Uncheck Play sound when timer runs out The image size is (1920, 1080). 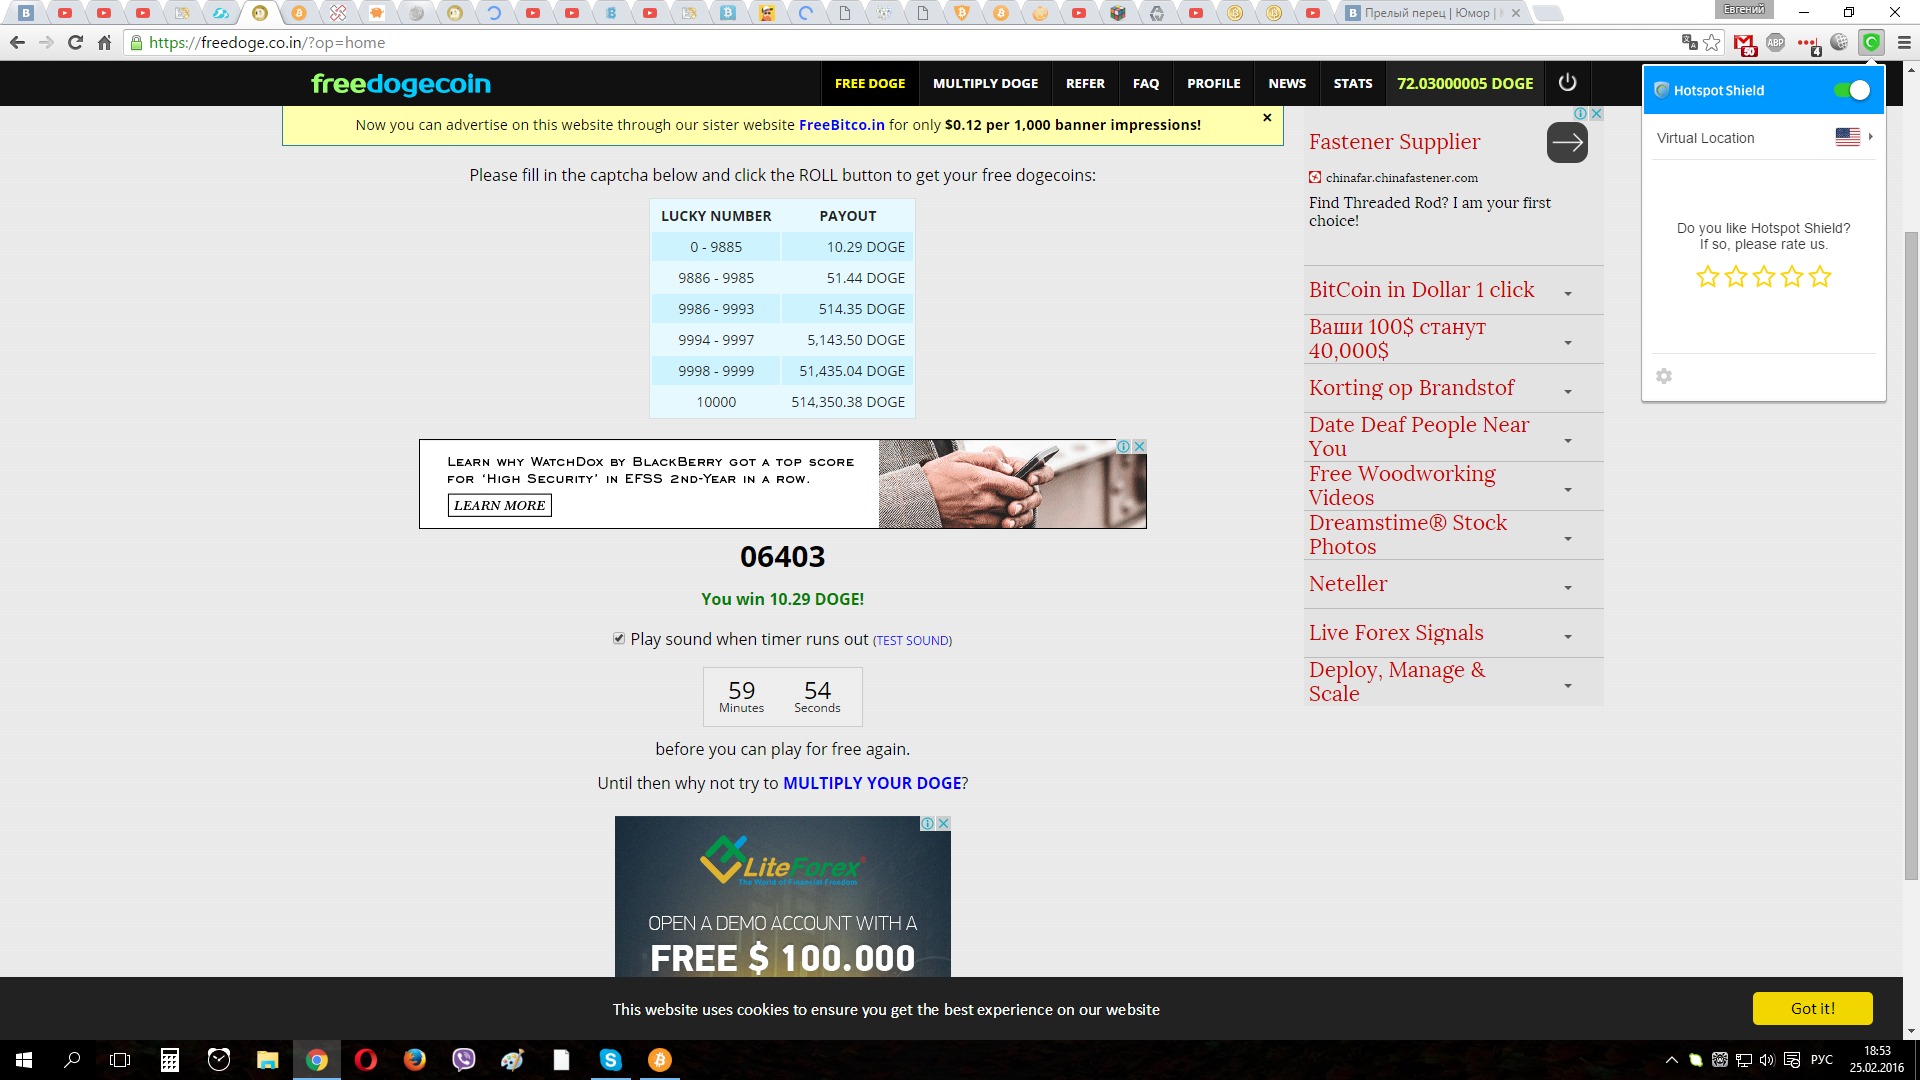click(x=619, y=638)
